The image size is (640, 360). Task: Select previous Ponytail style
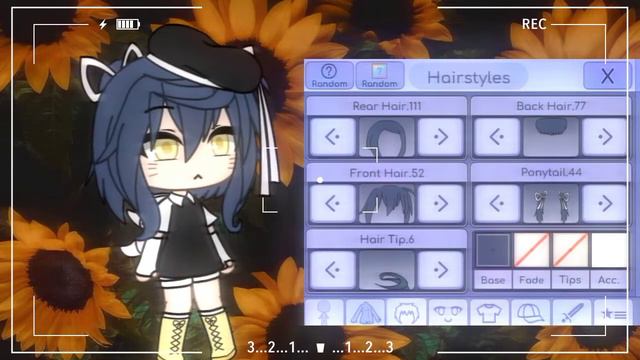[x=497, y=203]
